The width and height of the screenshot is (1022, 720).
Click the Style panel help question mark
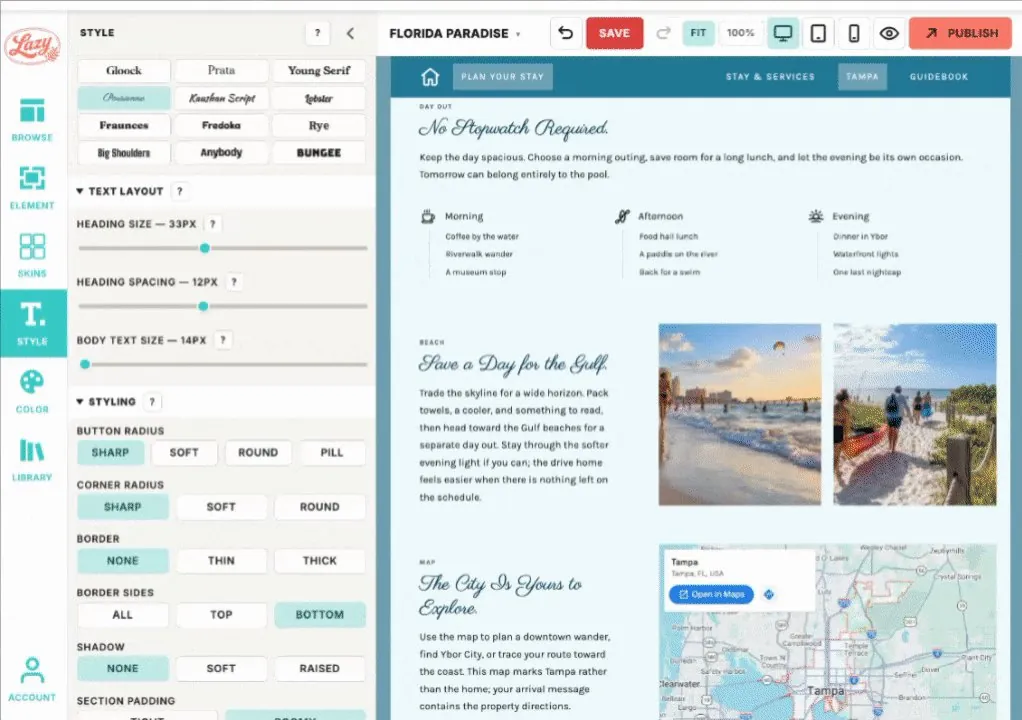pyautogui.click(x=317, y=33)
